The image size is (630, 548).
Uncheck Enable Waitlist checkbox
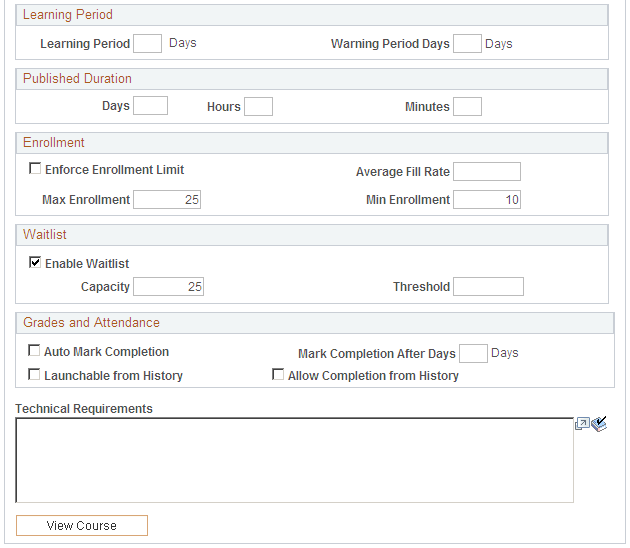tap(35, 262)
